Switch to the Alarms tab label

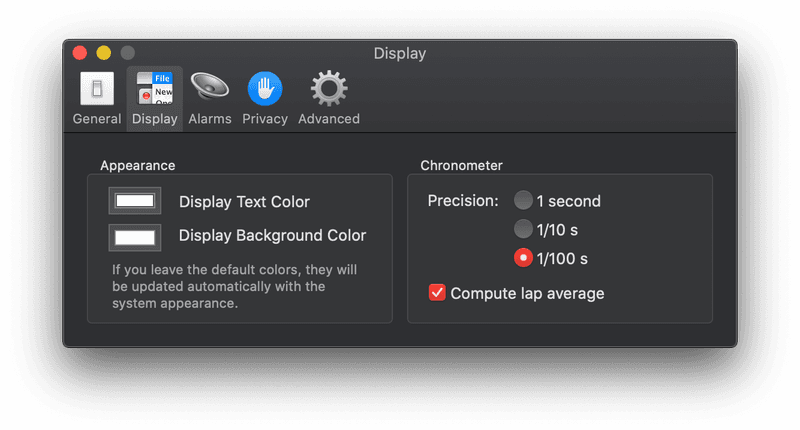(x=210, y=119)
